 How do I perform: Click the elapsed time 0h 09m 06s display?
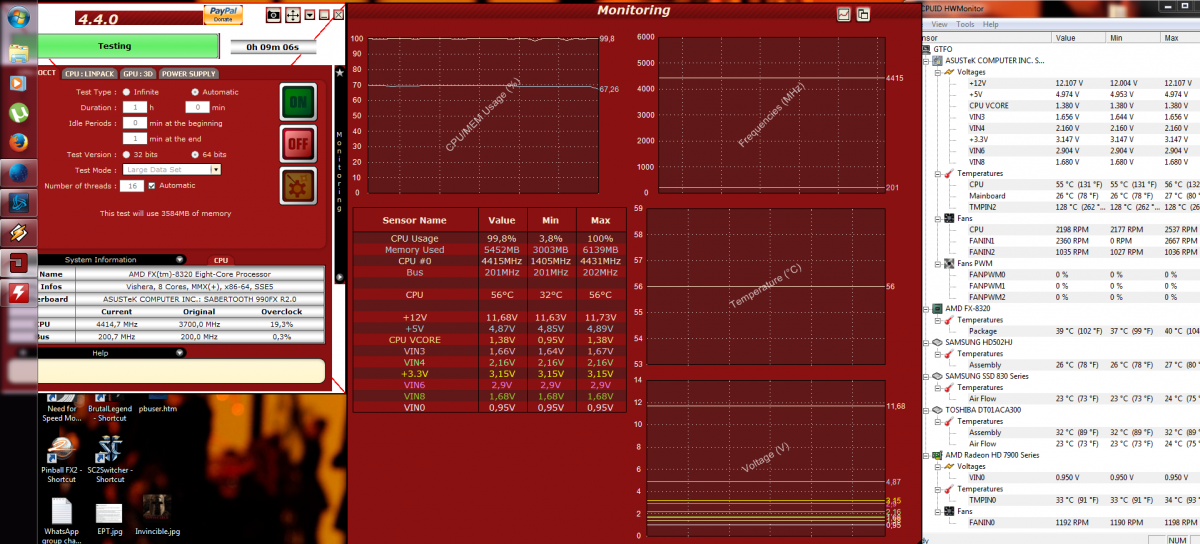[273, 46]
